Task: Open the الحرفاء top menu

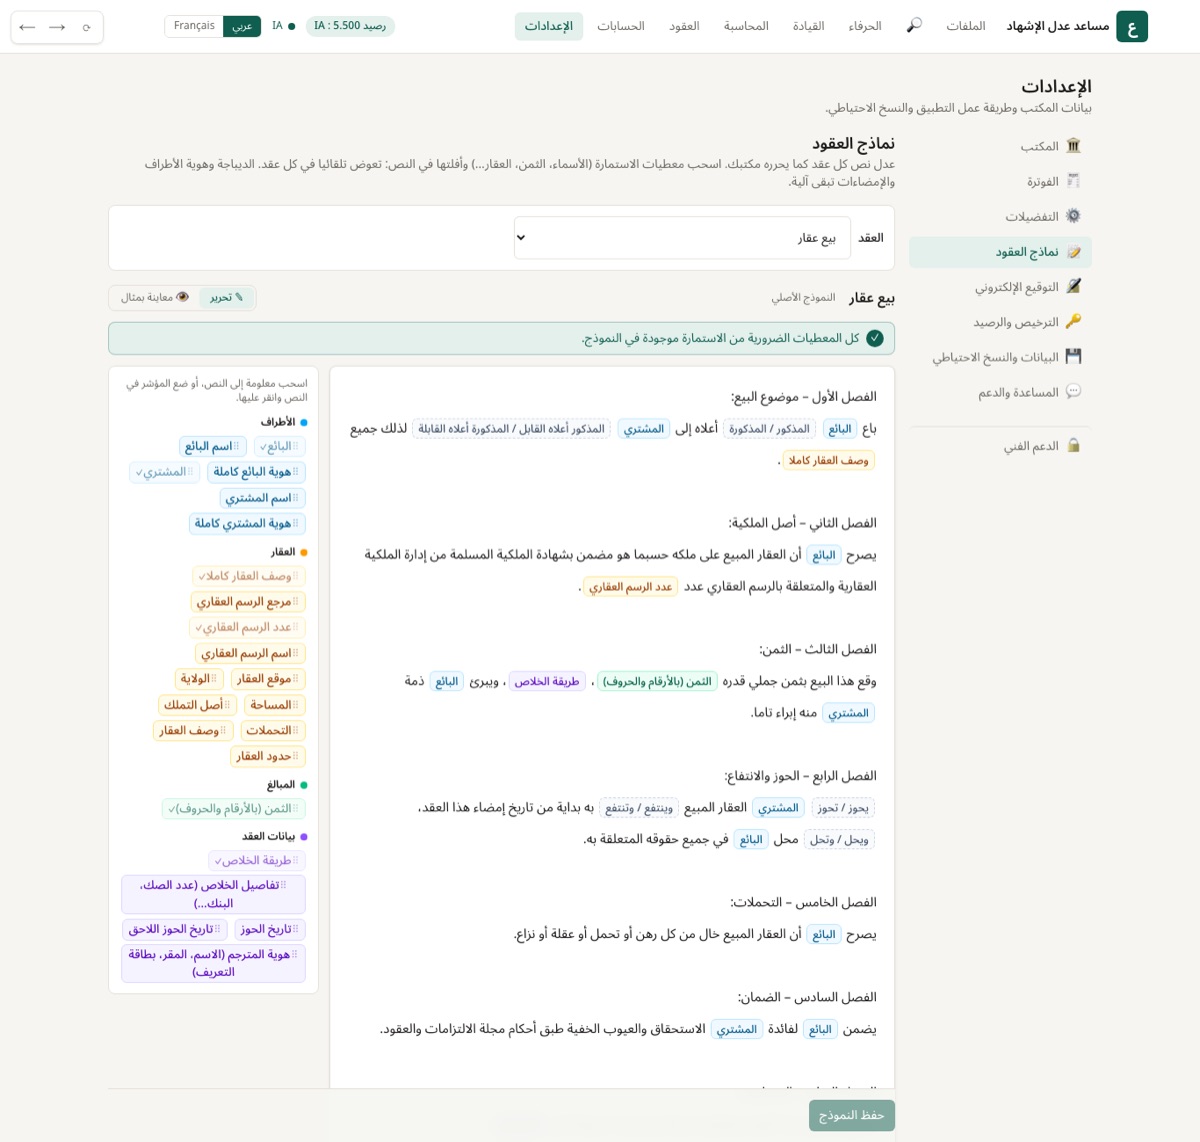Action: coord(865,26)
